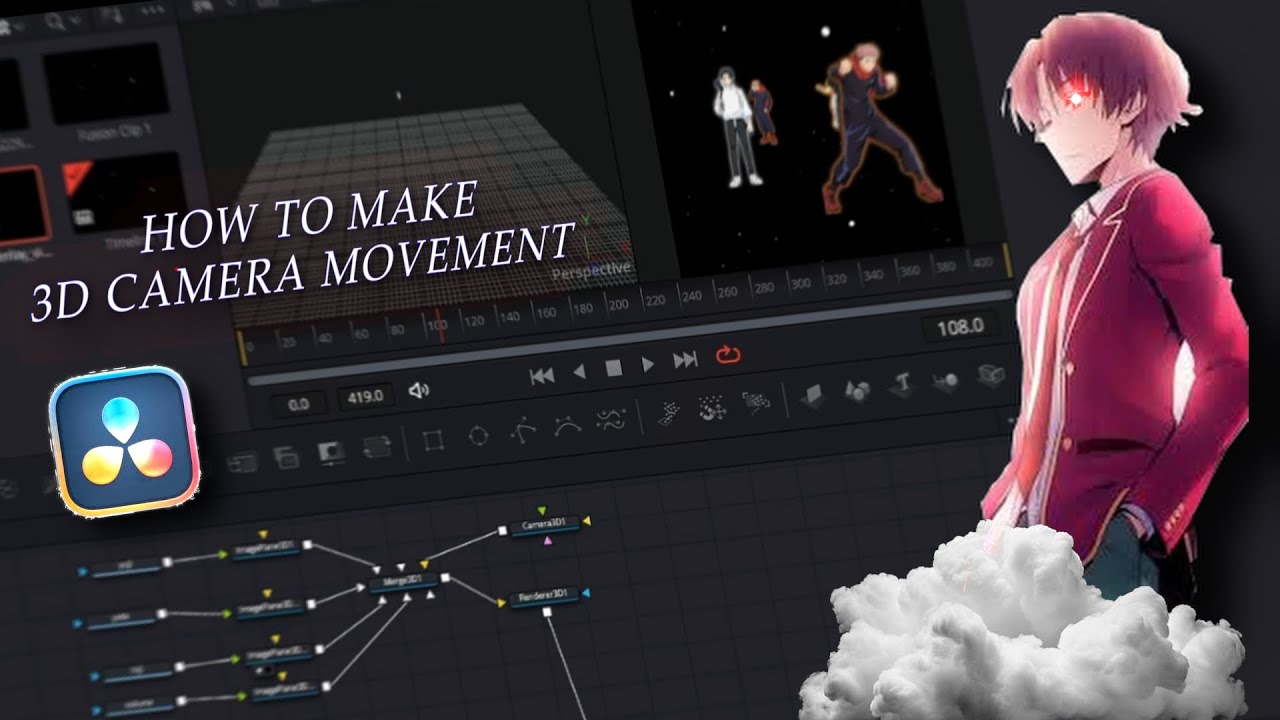The width and height of the screenshot is (1280, 720).
Task: Add an Ellipse mask tool
Action: 479,435
